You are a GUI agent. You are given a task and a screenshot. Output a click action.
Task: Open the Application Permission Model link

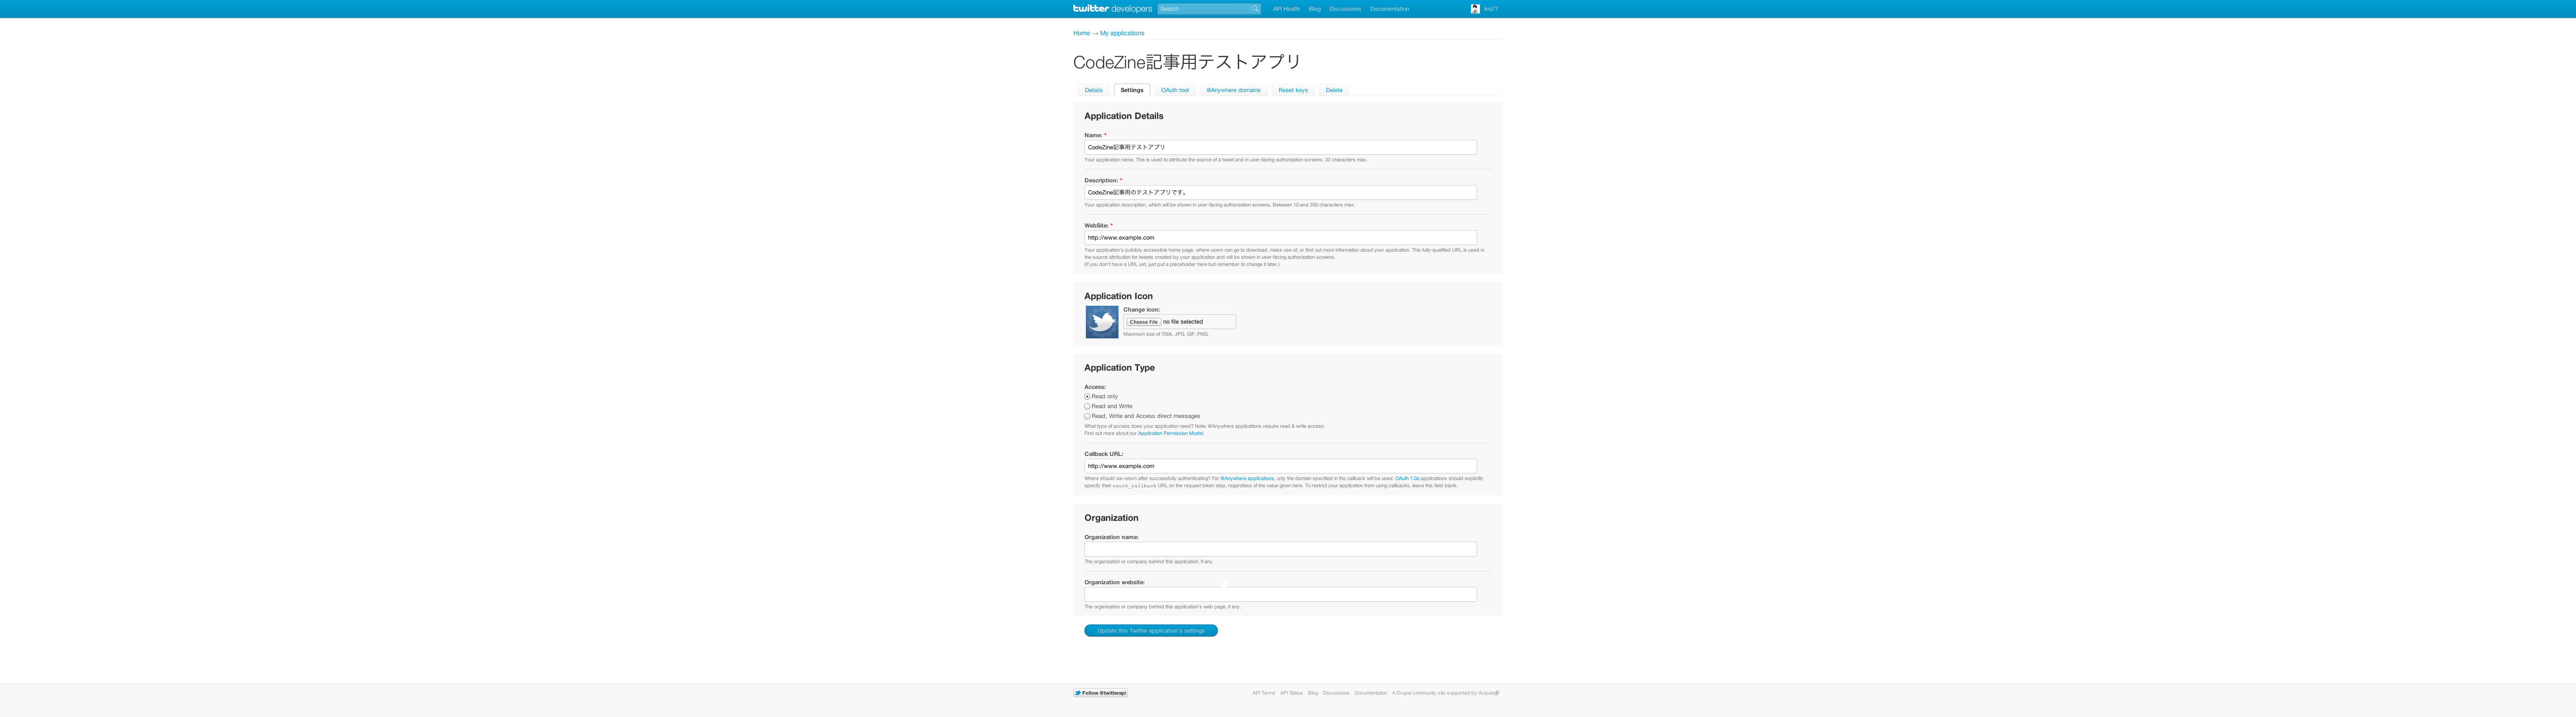tap(1170, 434)
